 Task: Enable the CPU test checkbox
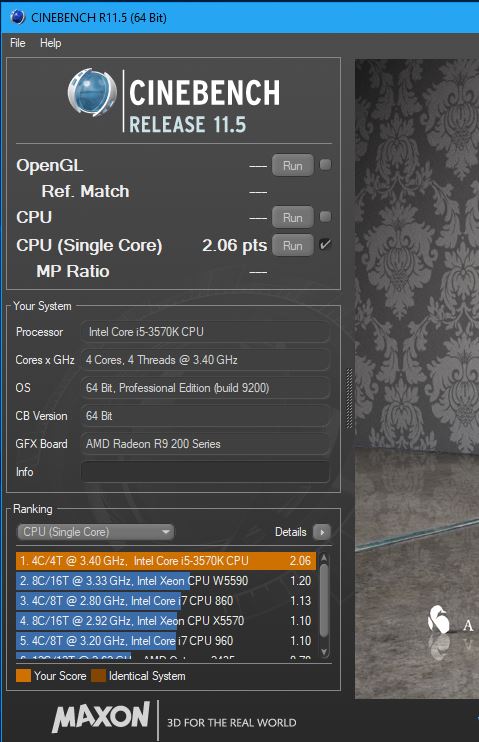[x=325, y=217]
